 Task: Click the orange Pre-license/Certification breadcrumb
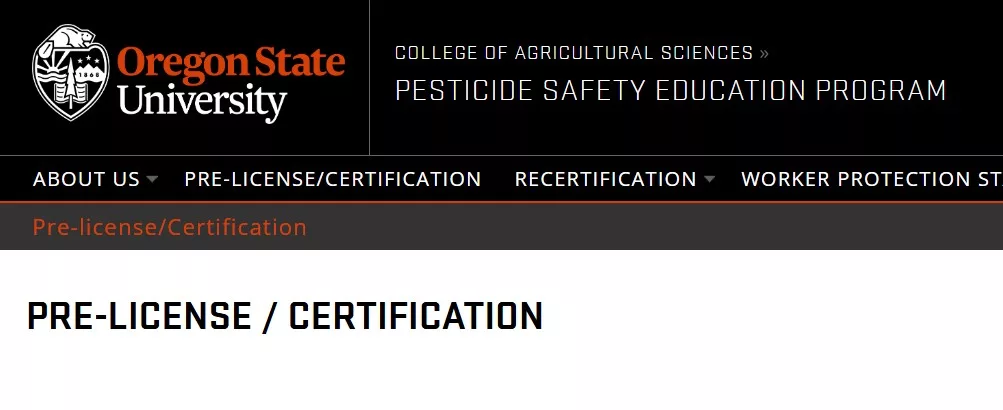click(170, 227)
